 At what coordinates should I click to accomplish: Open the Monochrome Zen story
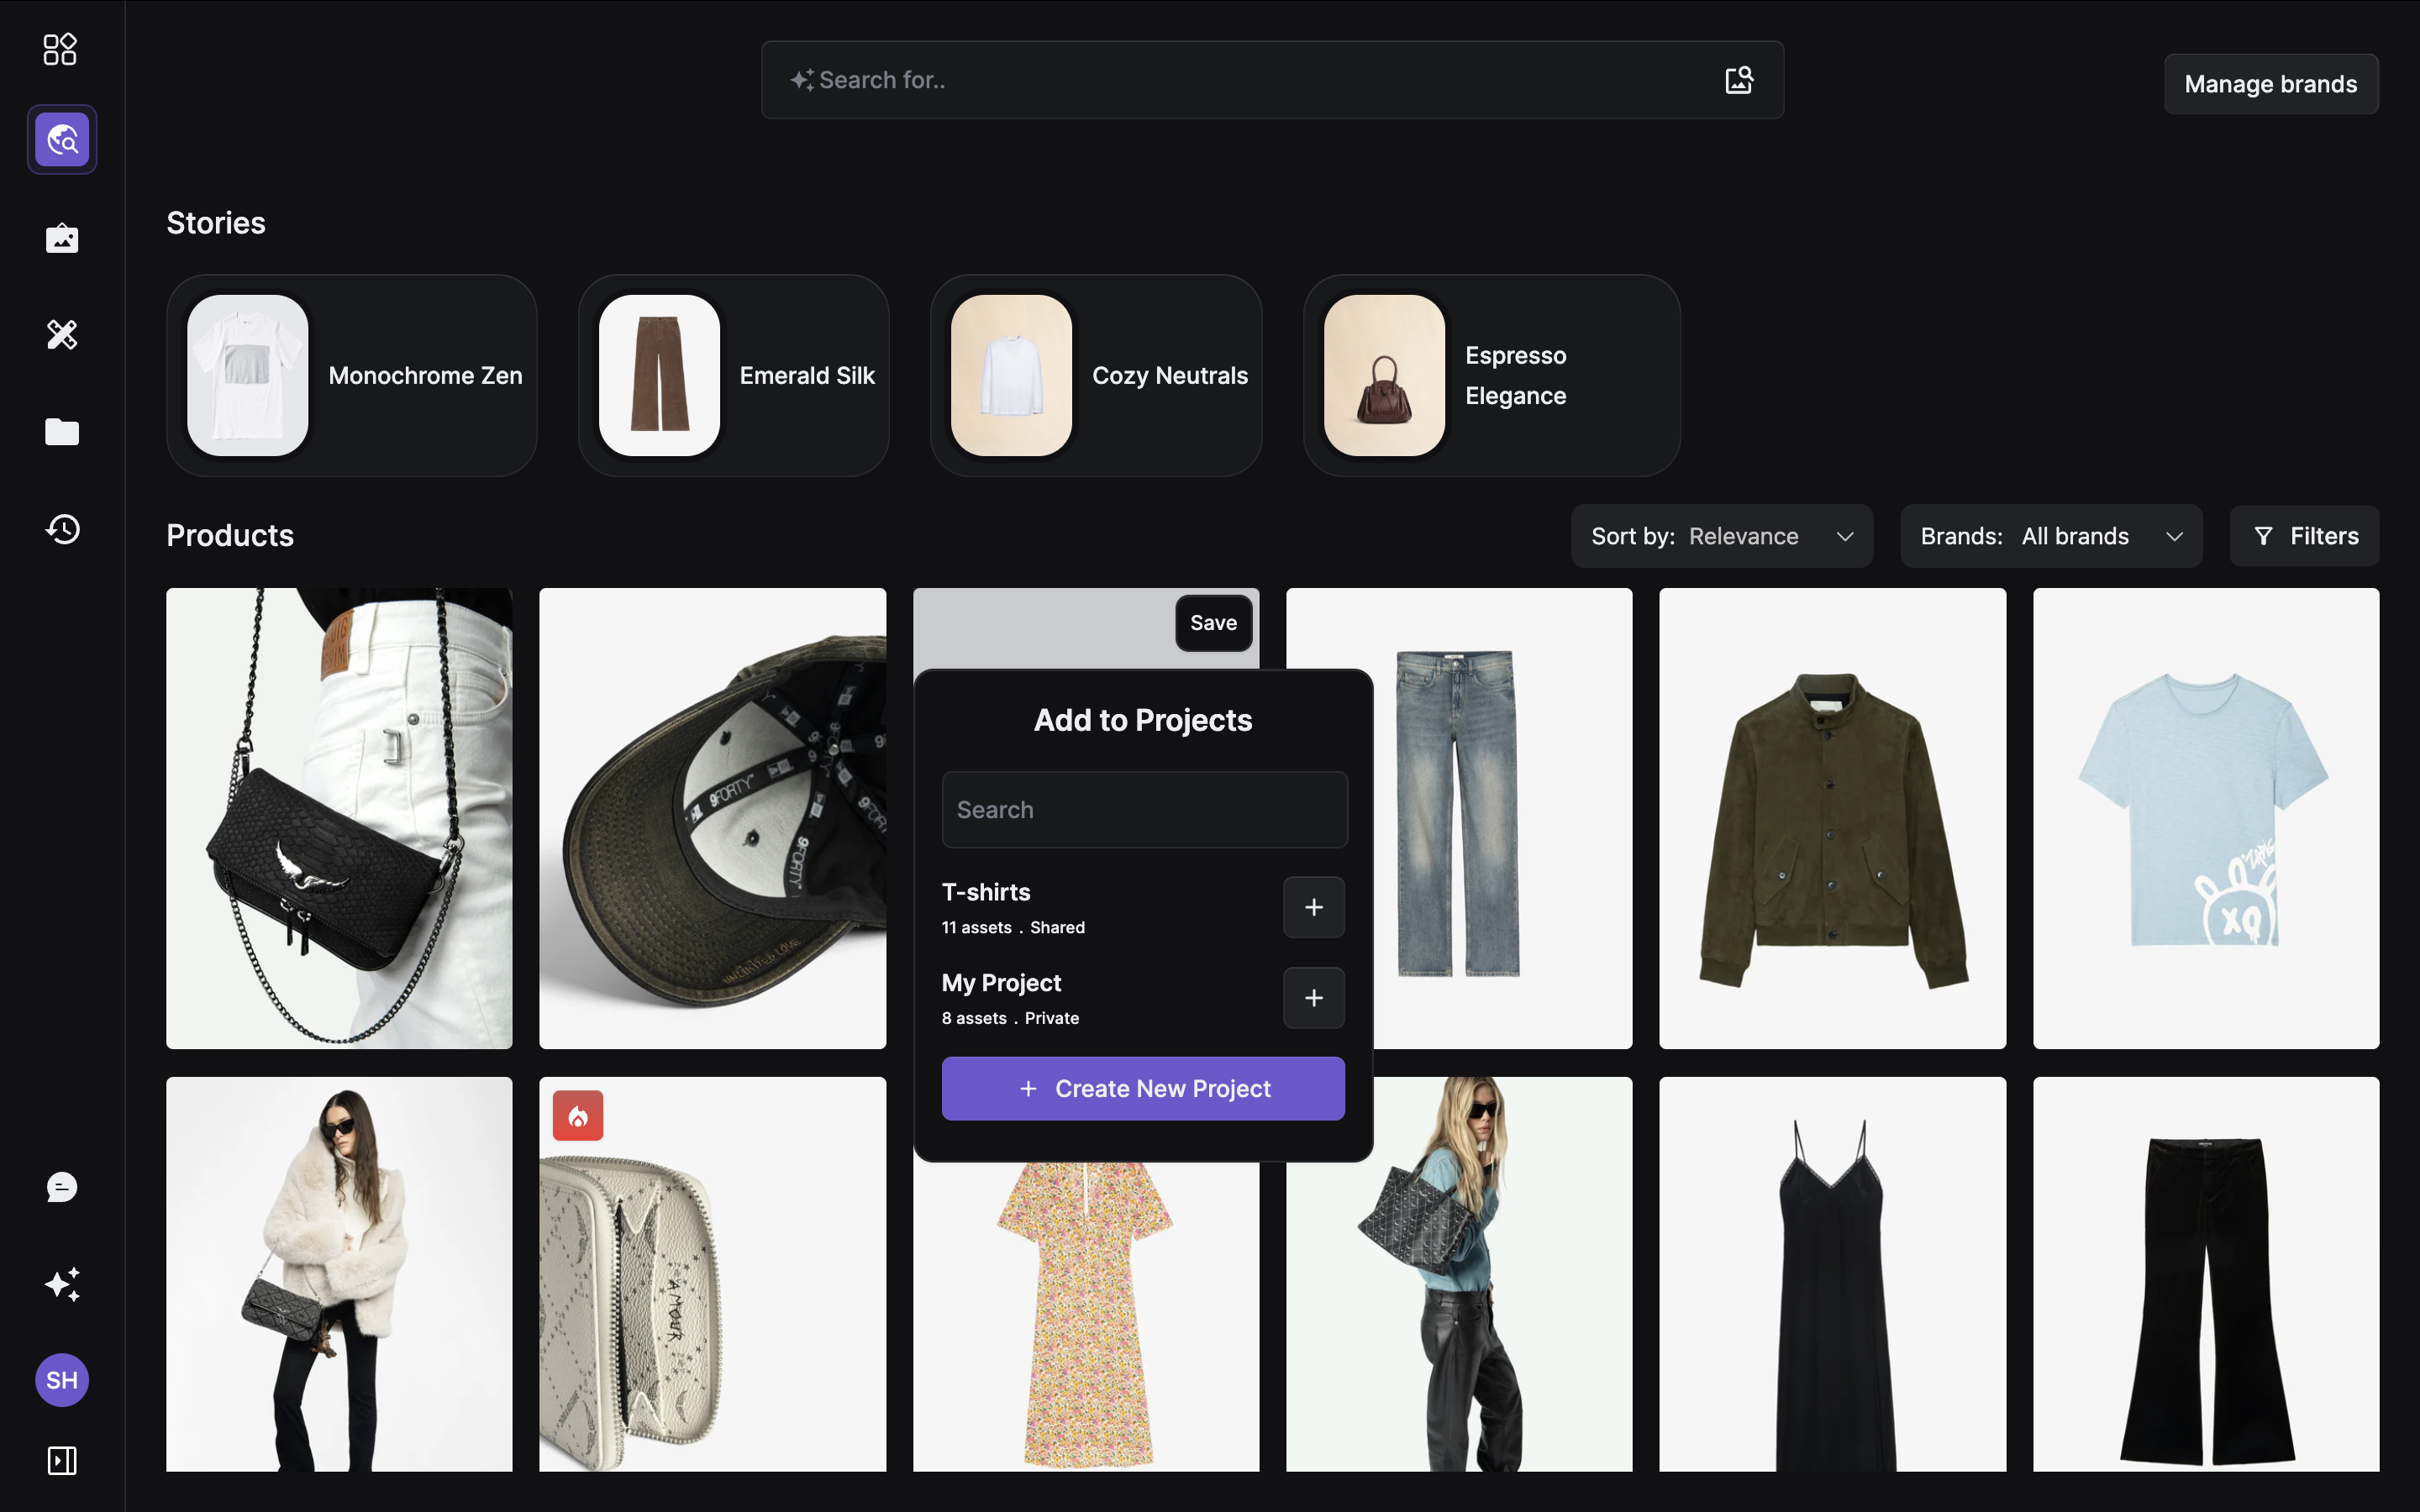[352, 376]
